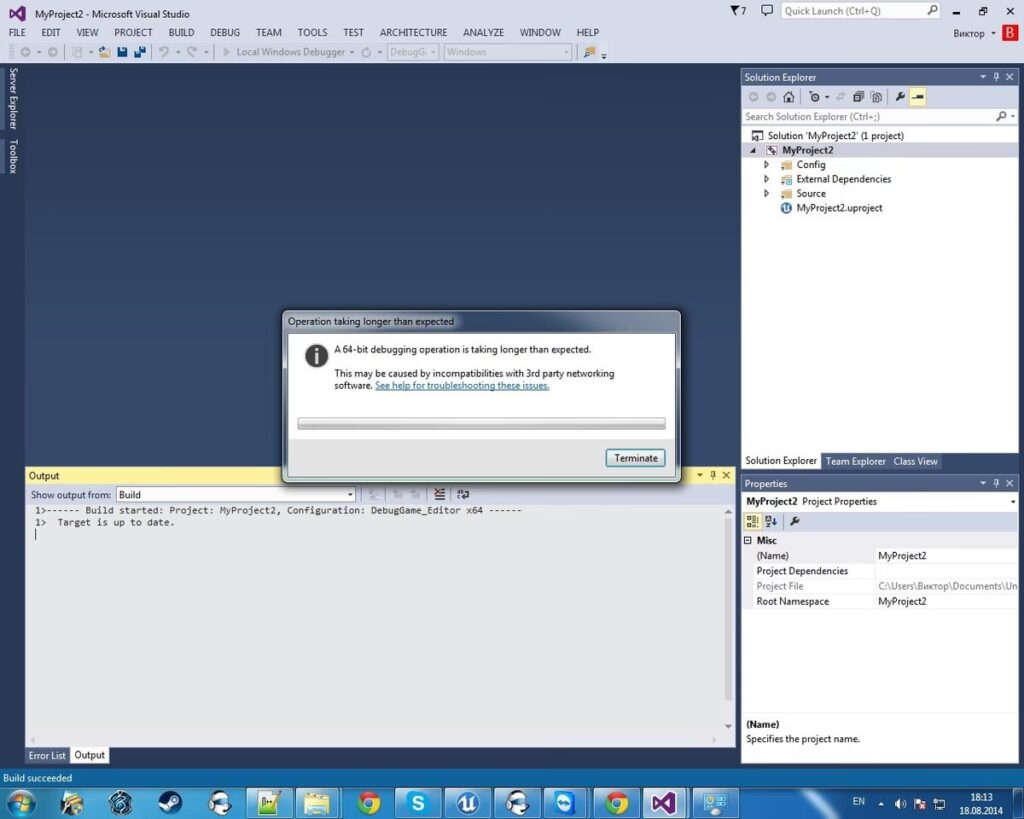The image size is (1024, 819).
Task: Click the Properties wrench in Solution Explorer toolbar
Action: (x=900, y=97)
